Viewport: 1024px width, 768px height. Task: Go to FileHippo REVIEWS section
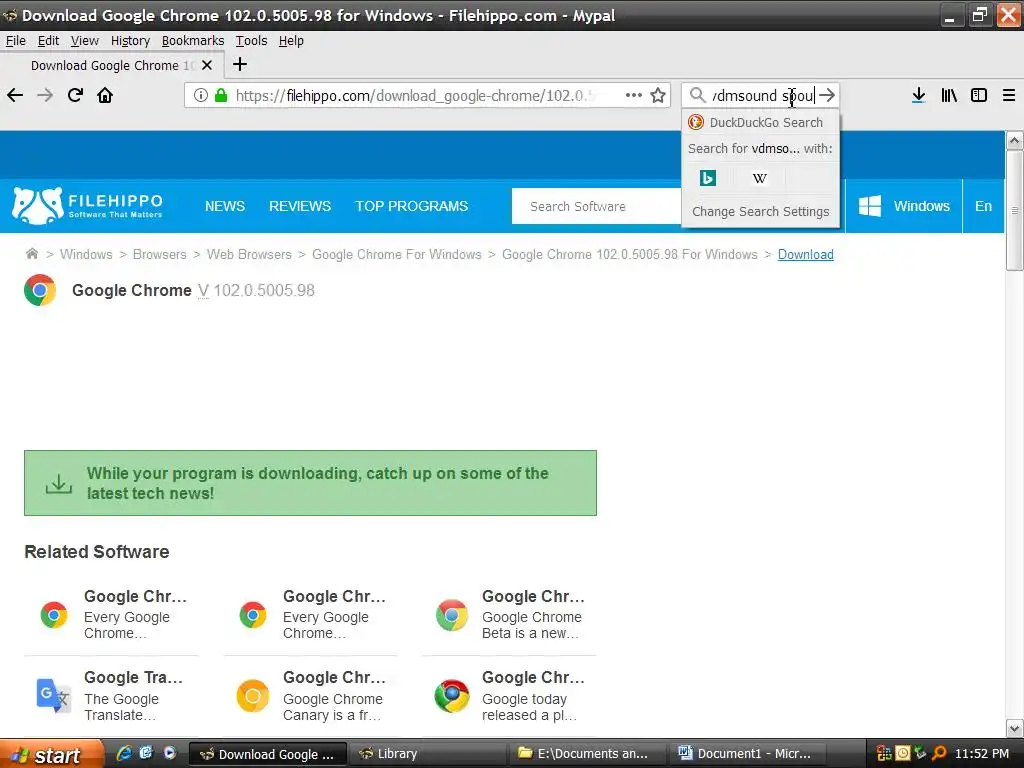click(300, 206)
